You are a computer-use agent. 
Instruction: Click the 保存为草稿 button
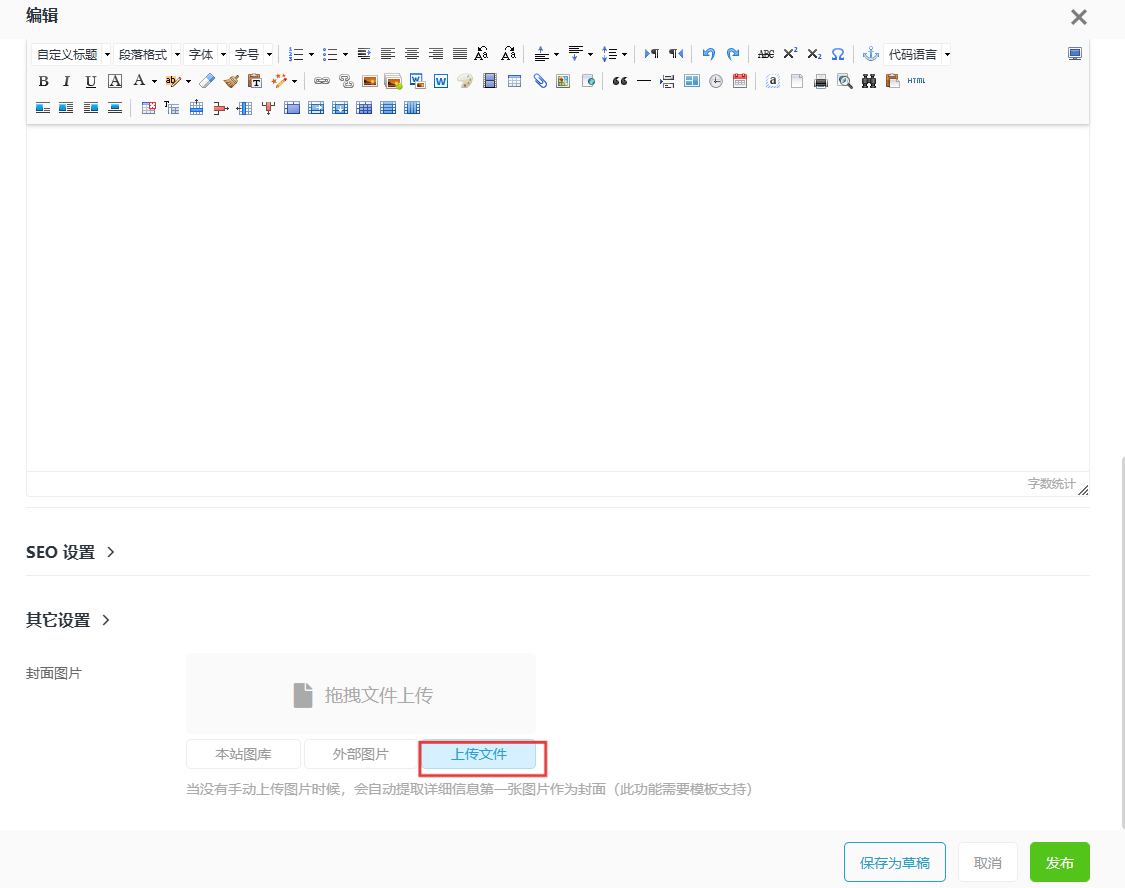tap(894, 862)
